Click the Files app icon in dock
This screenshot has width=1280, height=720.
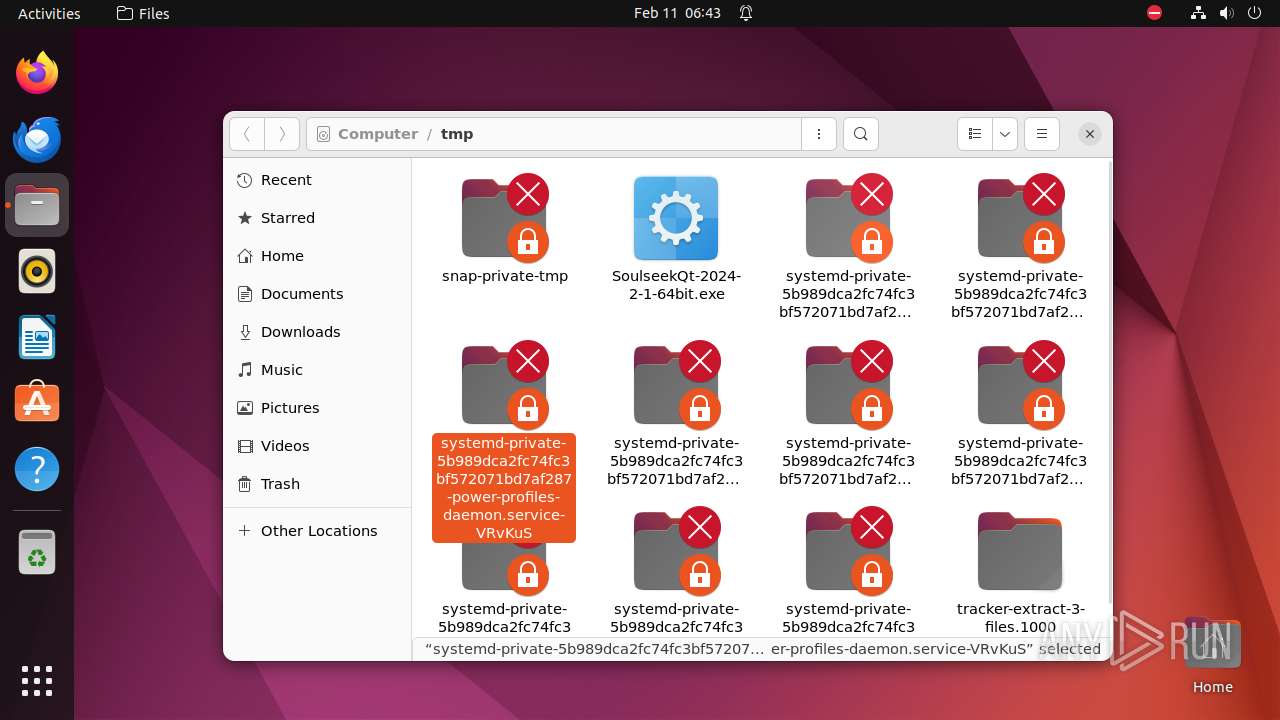pos(37,205)
